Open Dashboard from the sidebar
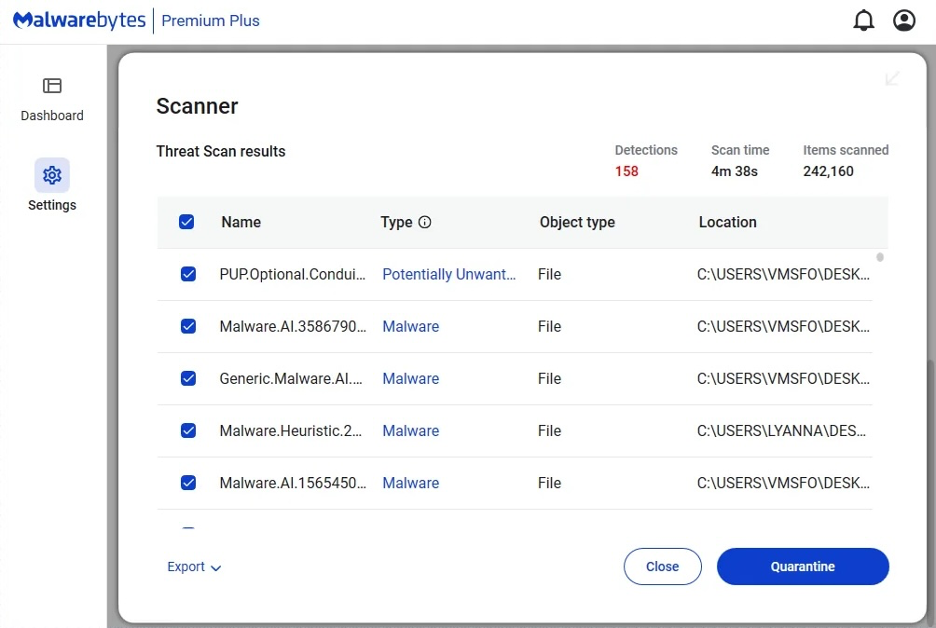The height and width of the screenshot is (628, 936). coord(52,100)
